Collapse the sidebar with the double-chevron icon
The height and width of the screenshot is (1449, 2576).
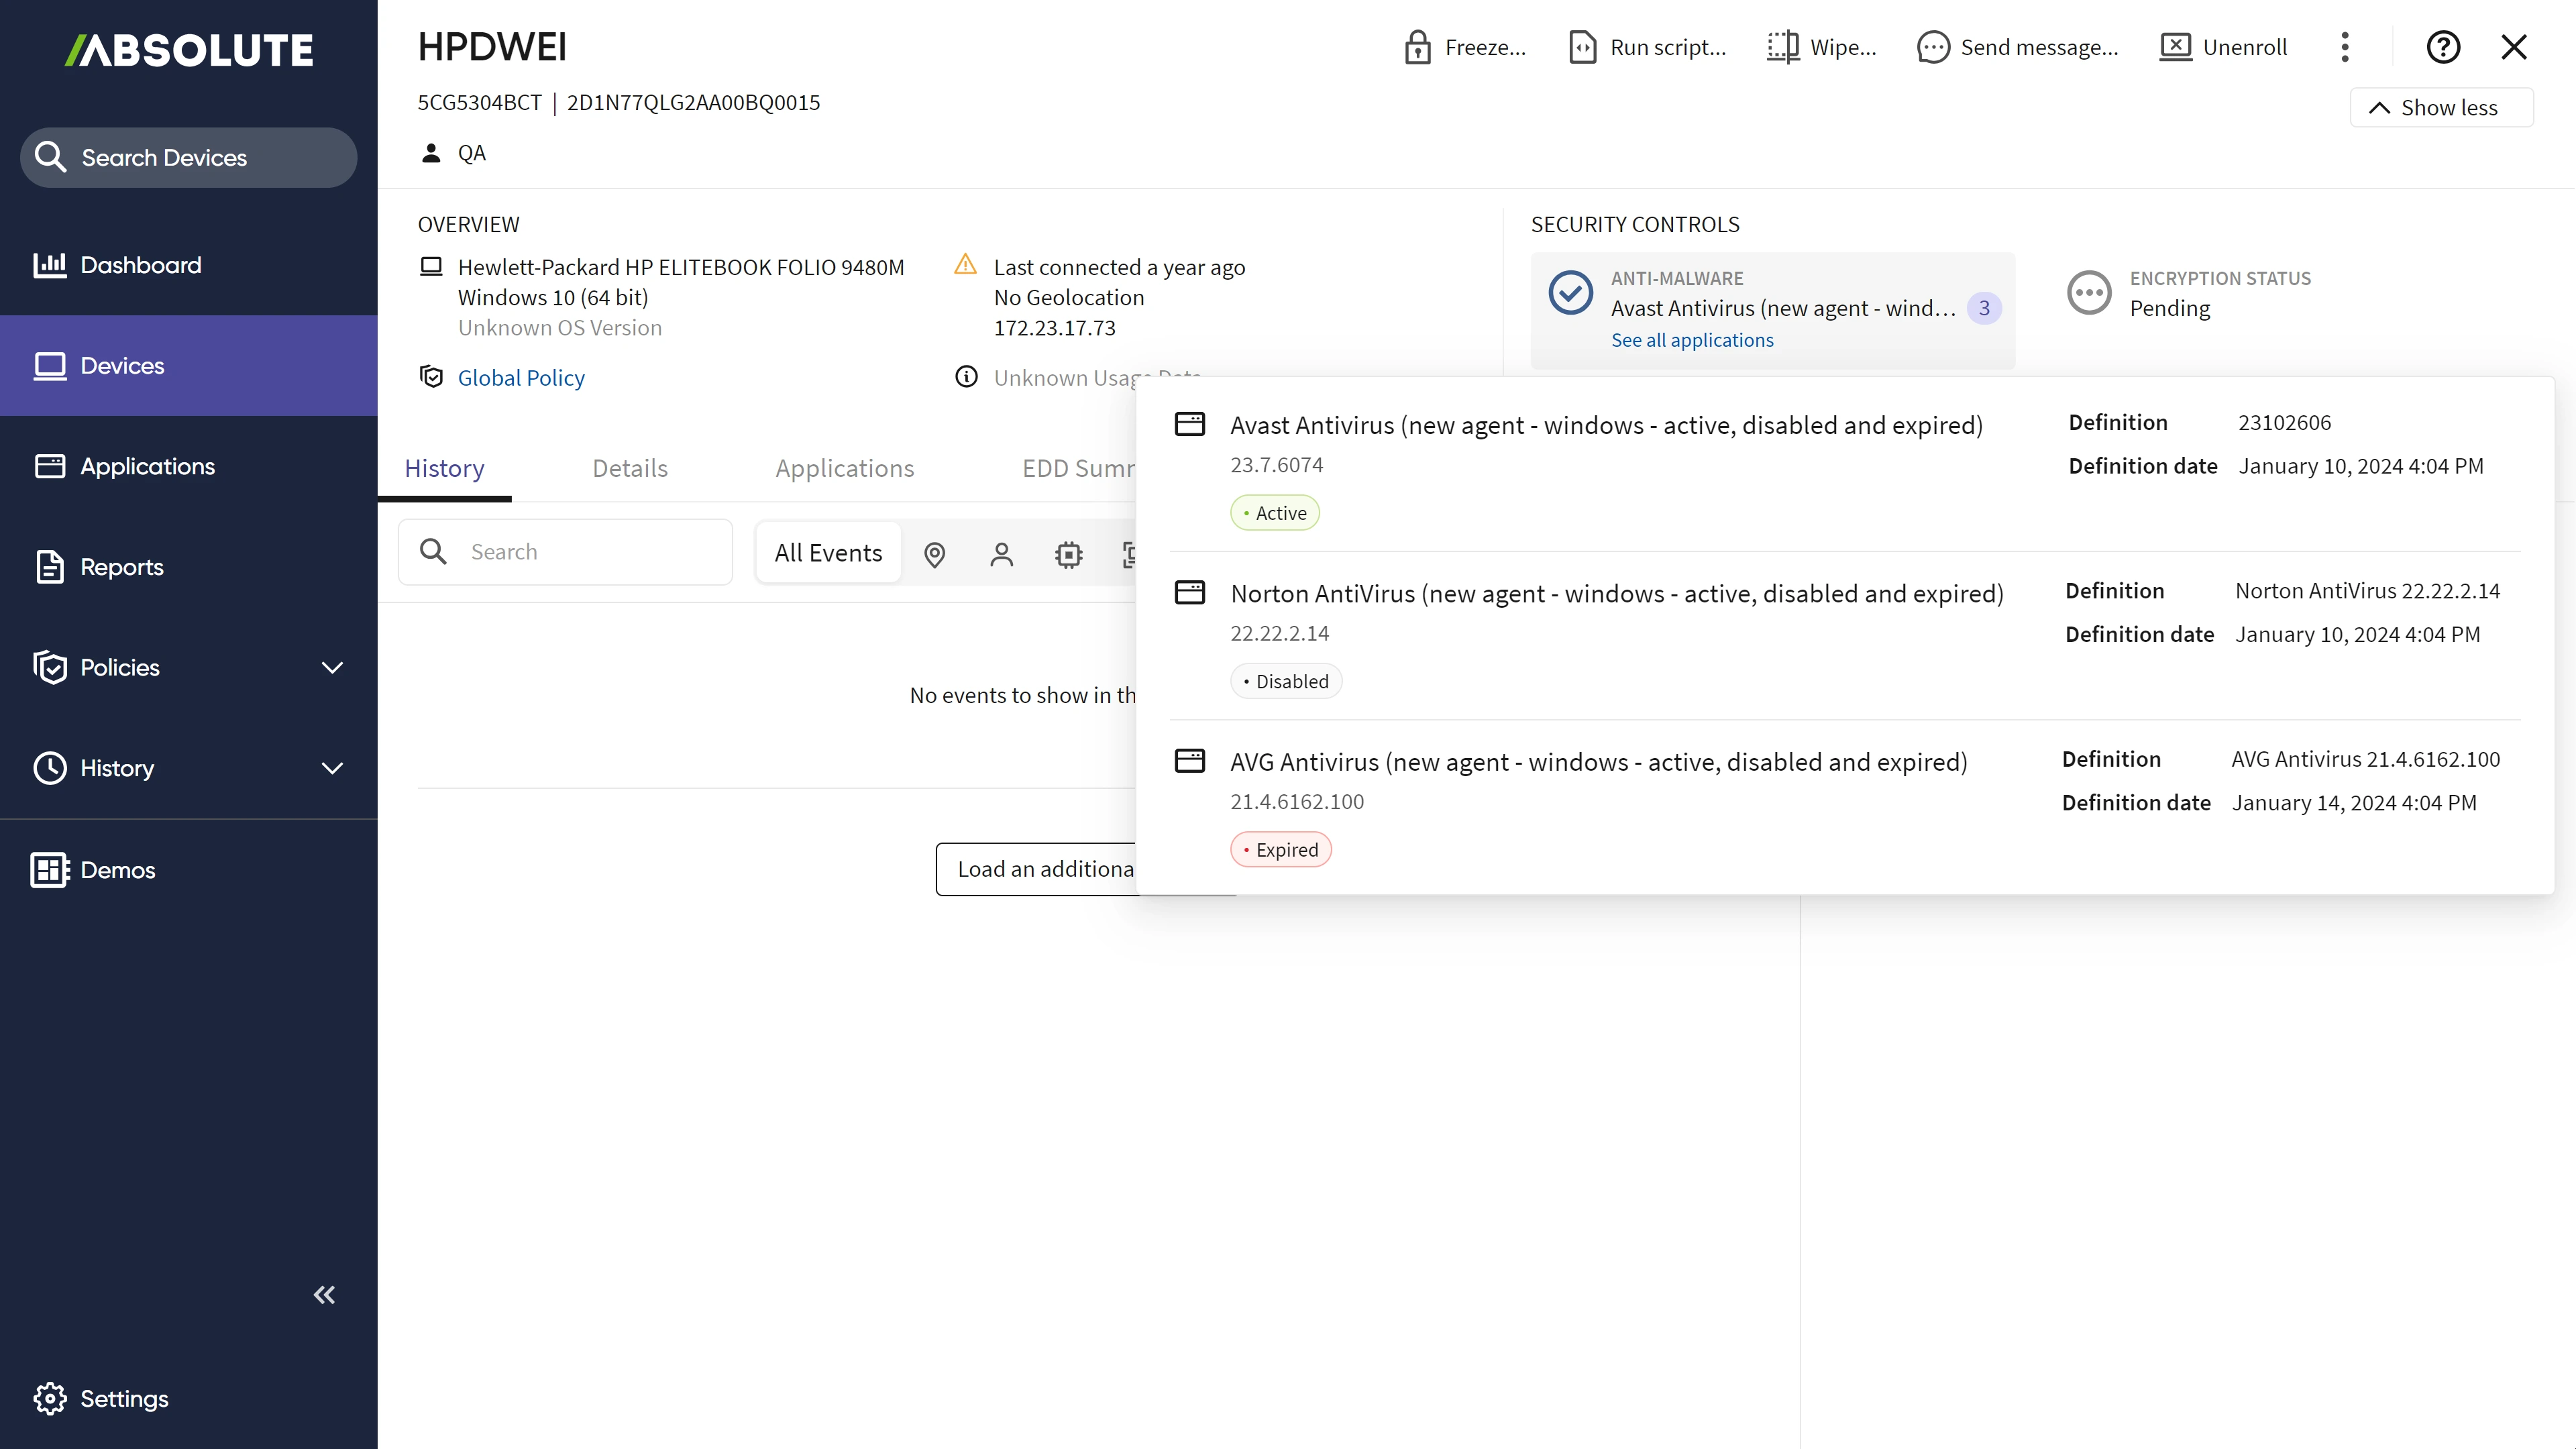coord(324,1295)
